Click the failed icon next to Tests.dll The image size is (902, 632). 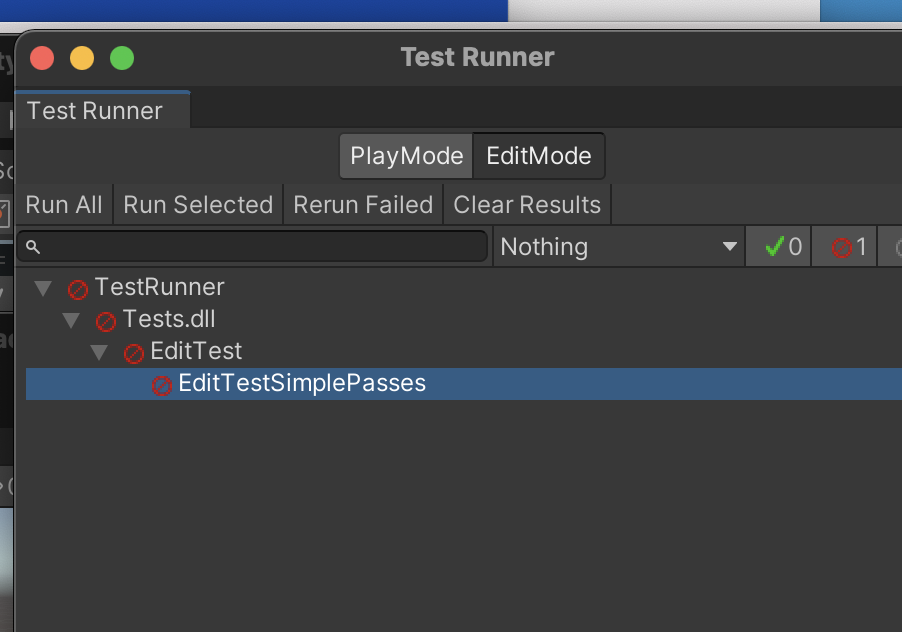(x=106, y=321)
